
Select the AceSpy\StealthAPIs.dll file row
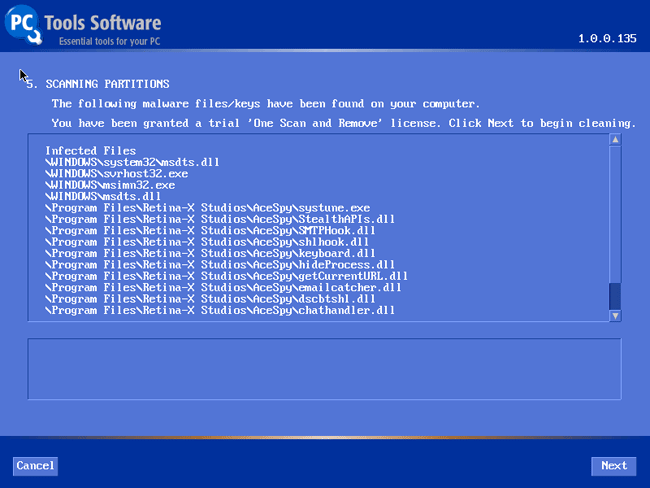click(x=220, y=219)
